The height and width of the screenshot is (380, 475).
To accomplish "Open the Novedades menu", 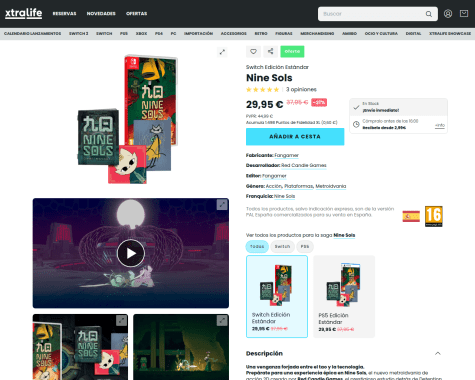I will pyautogui.click(x=101, y=14).
